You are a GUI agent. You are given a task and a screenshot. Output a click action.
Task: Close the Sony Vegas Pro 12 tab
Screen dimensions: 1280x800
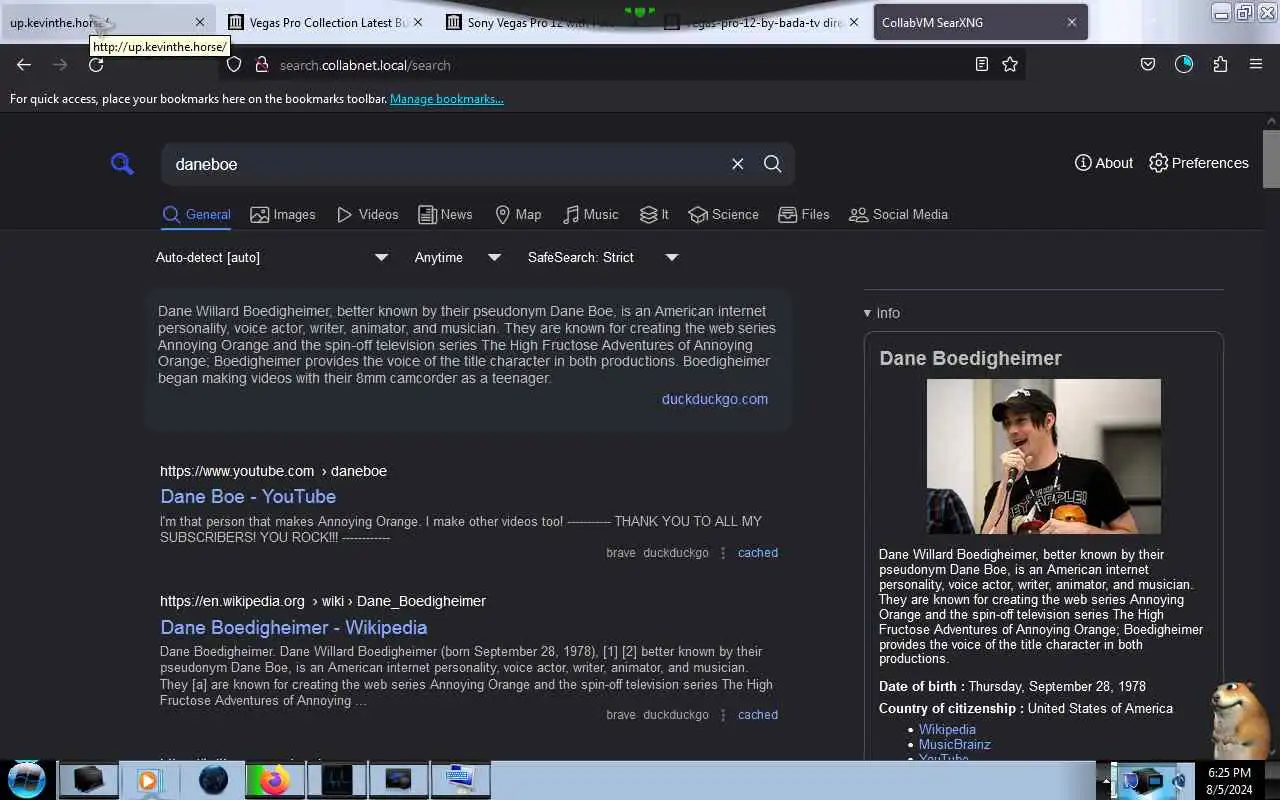[x=636, y=22]
